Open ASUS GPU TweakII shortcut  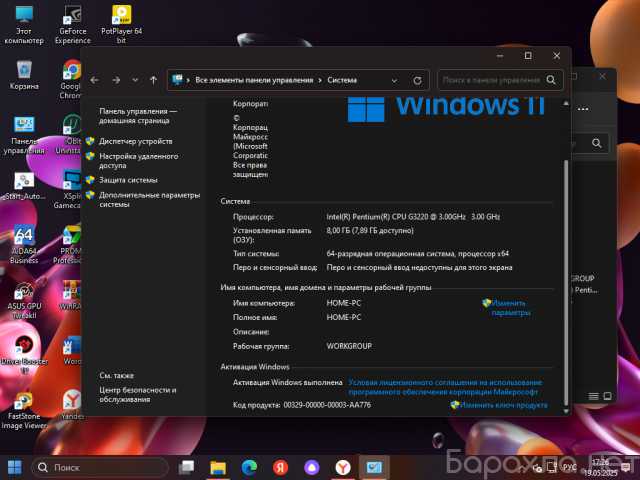click(x=24, y=300)
